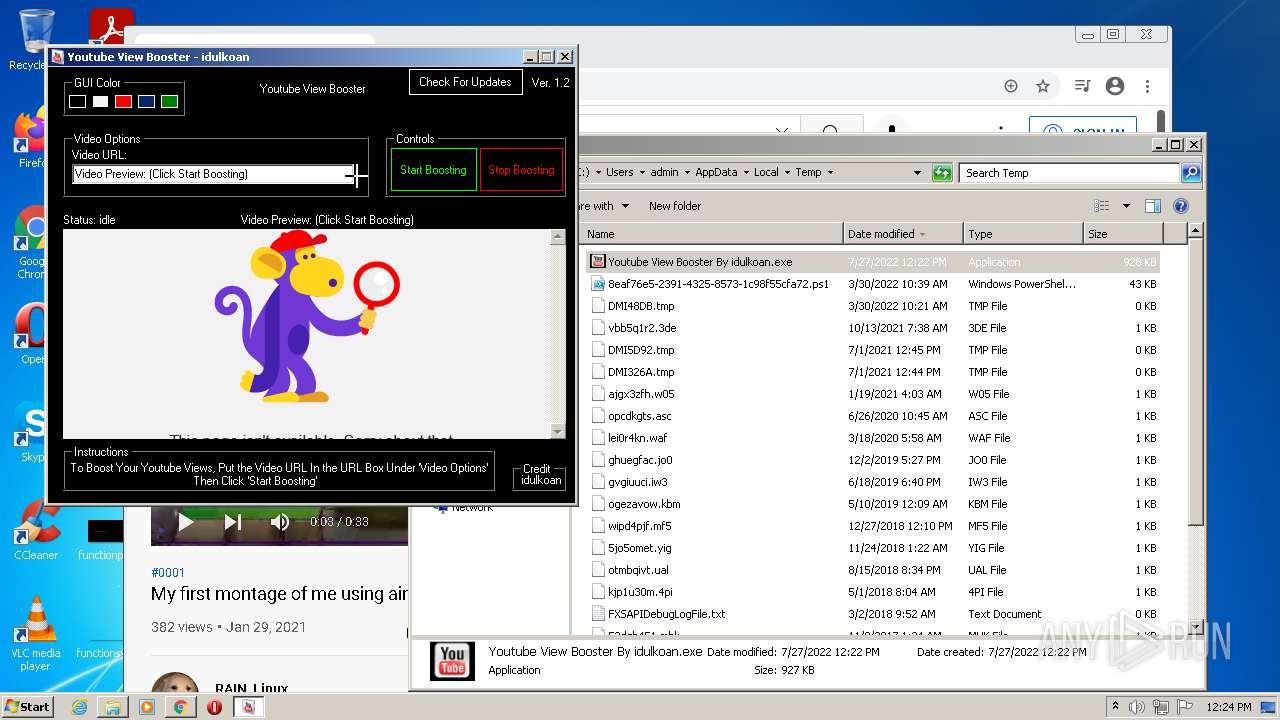
Task: Toggle the Explorer preview pane icon
Action: coord(1153,206)
